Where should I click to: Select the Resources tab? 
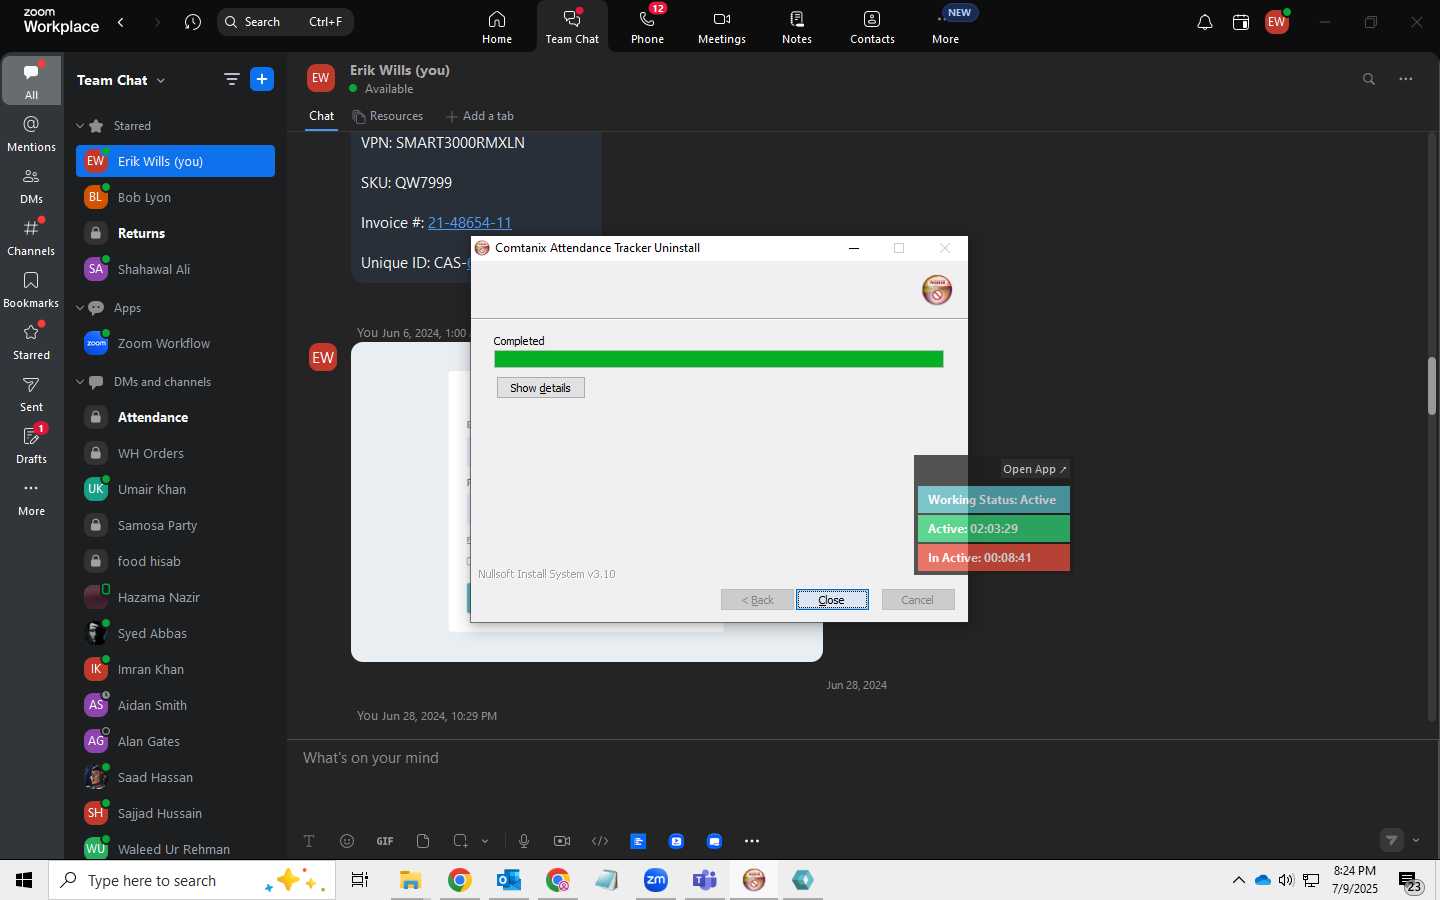(x=387, y=116)
